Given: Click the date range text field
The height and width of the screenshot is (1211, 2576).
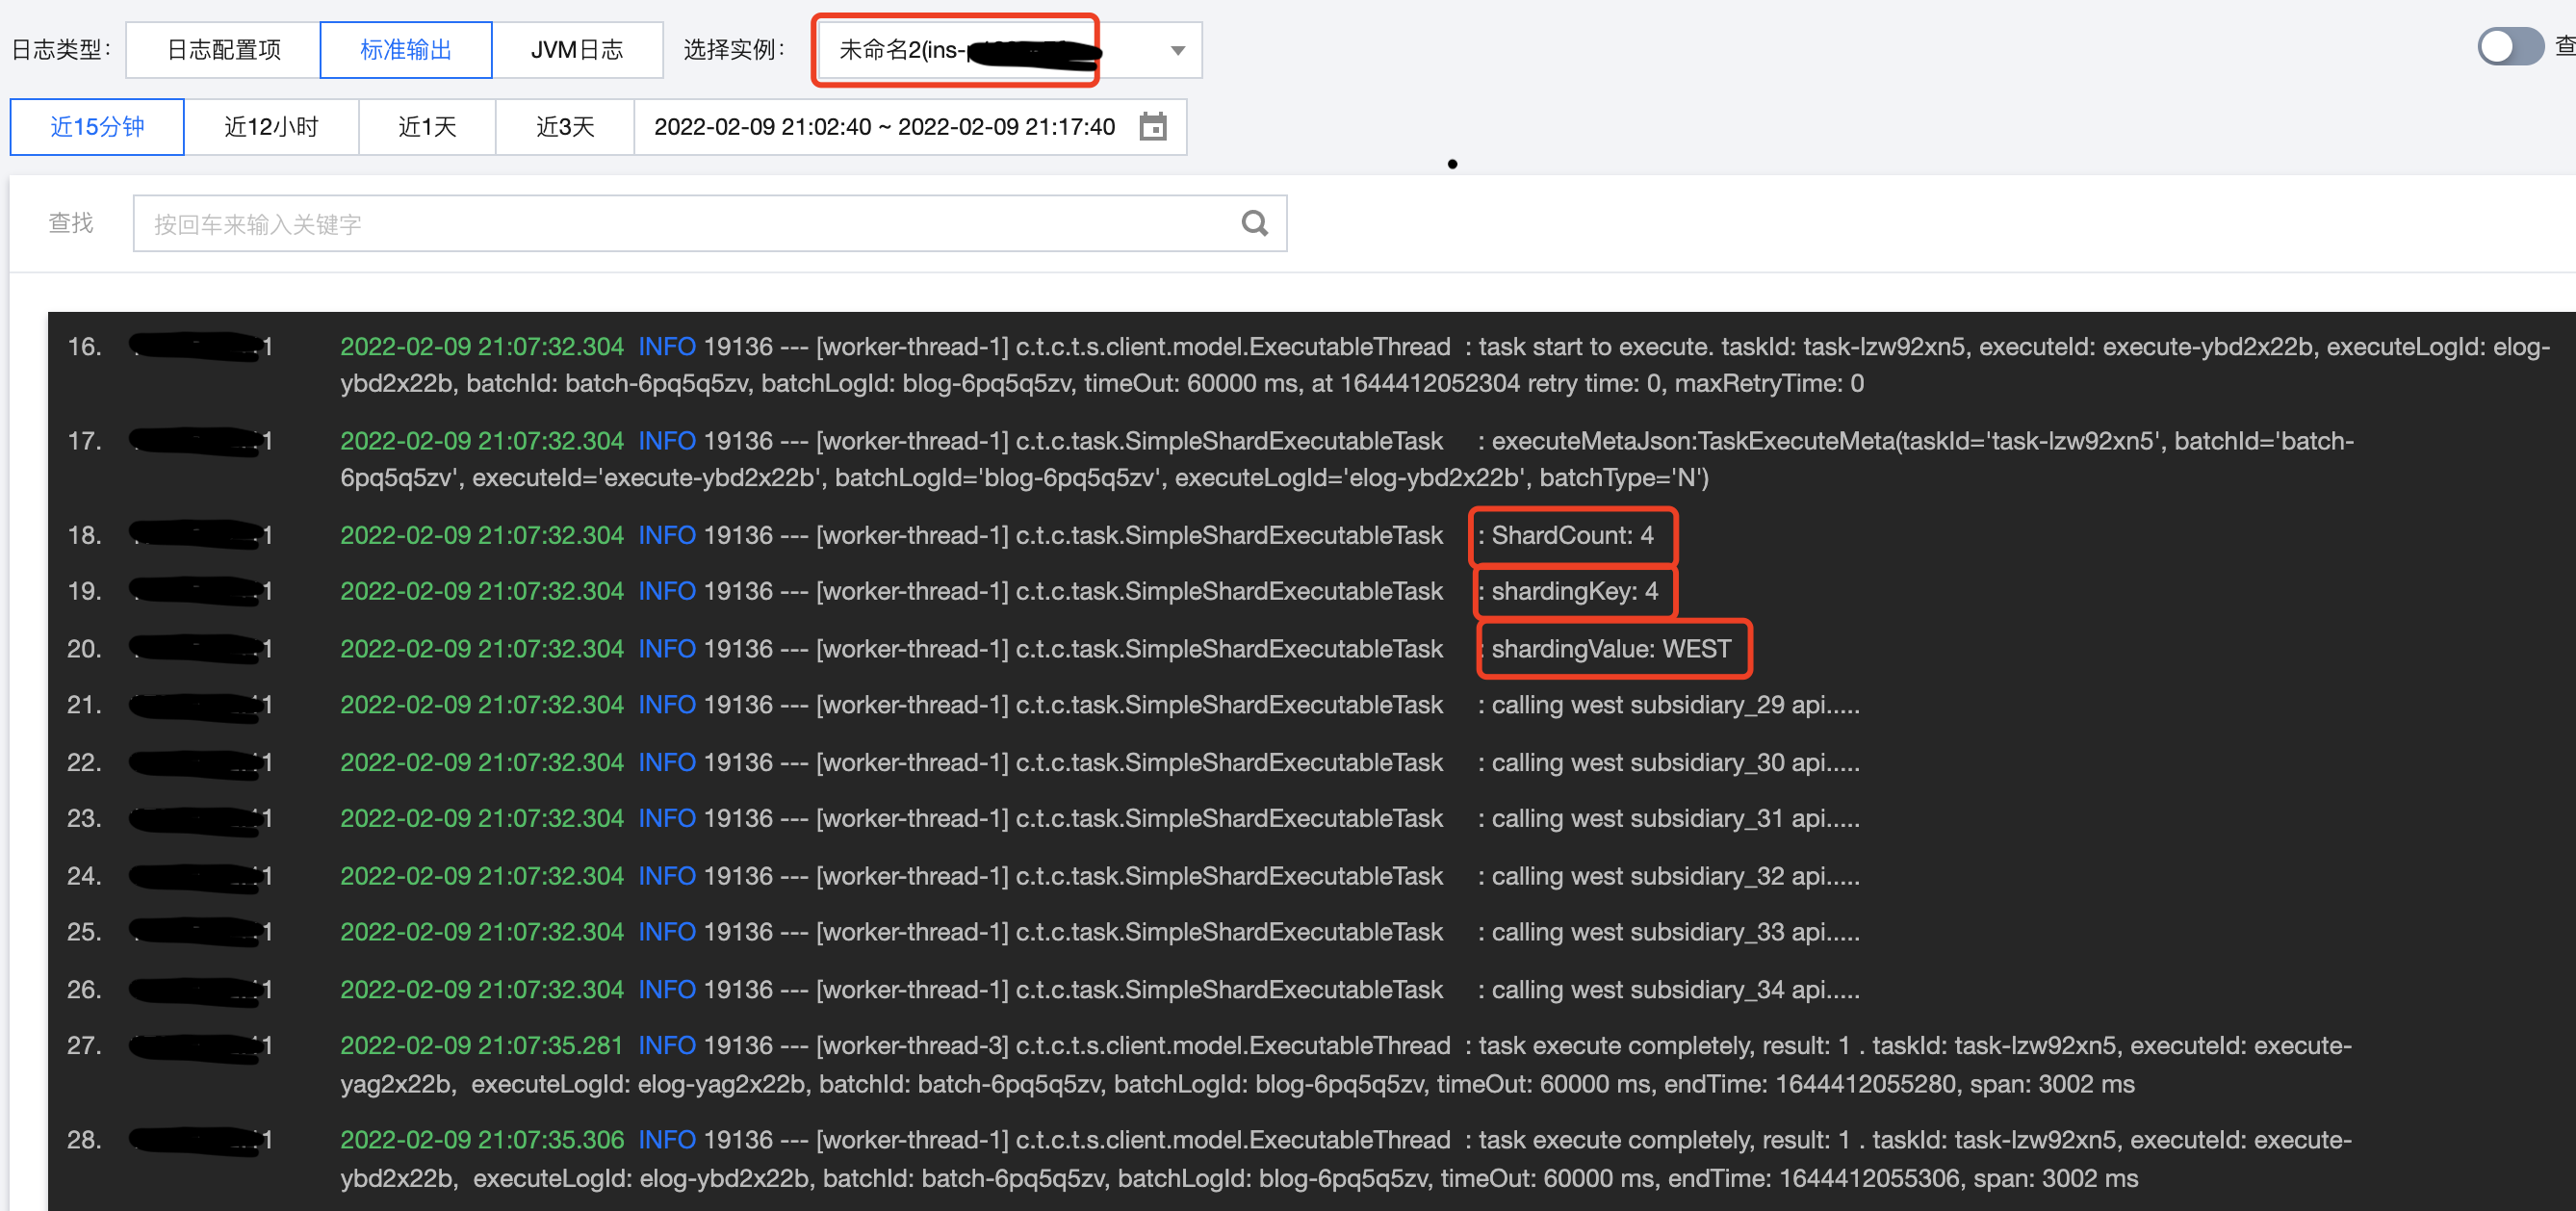Looking at the screenshot, I should (x=884, y=127).
